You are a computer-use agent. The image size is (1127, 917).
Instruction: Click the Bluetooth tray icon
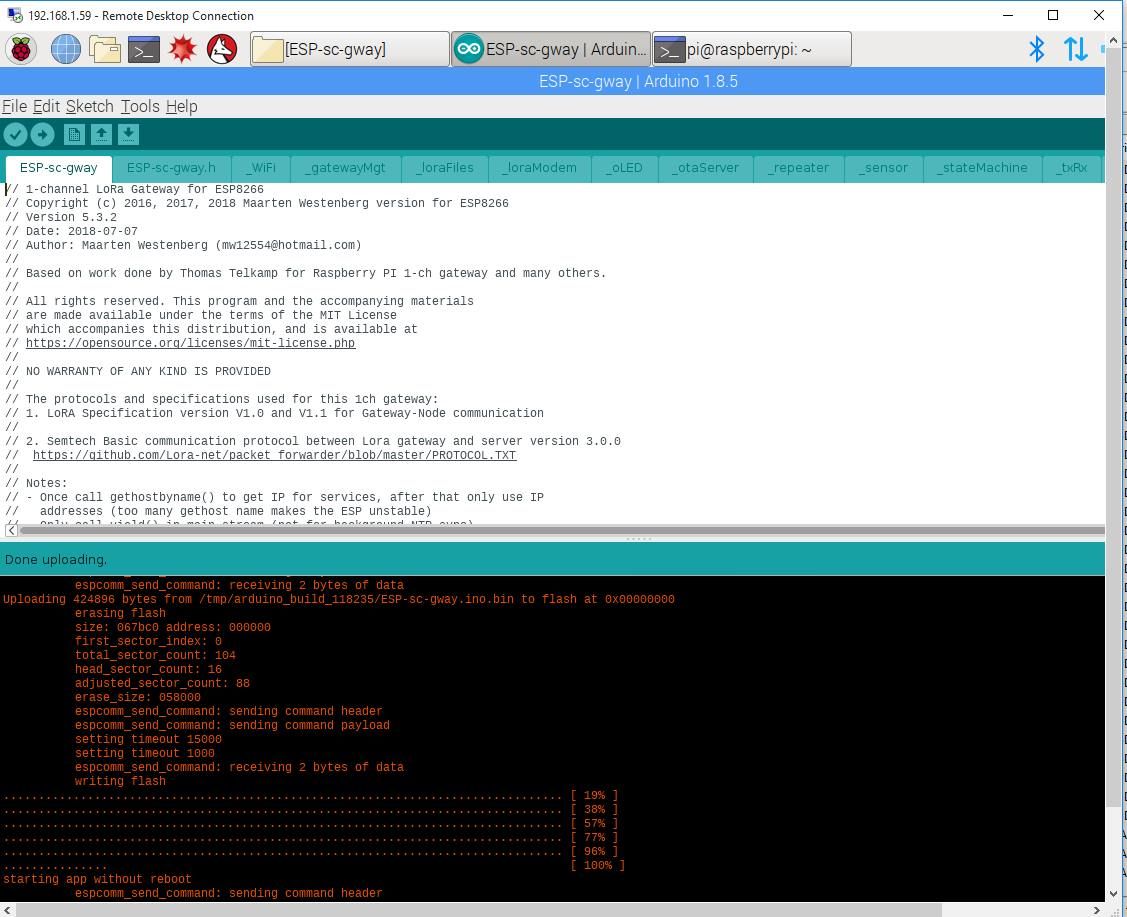pos(1037,49)
